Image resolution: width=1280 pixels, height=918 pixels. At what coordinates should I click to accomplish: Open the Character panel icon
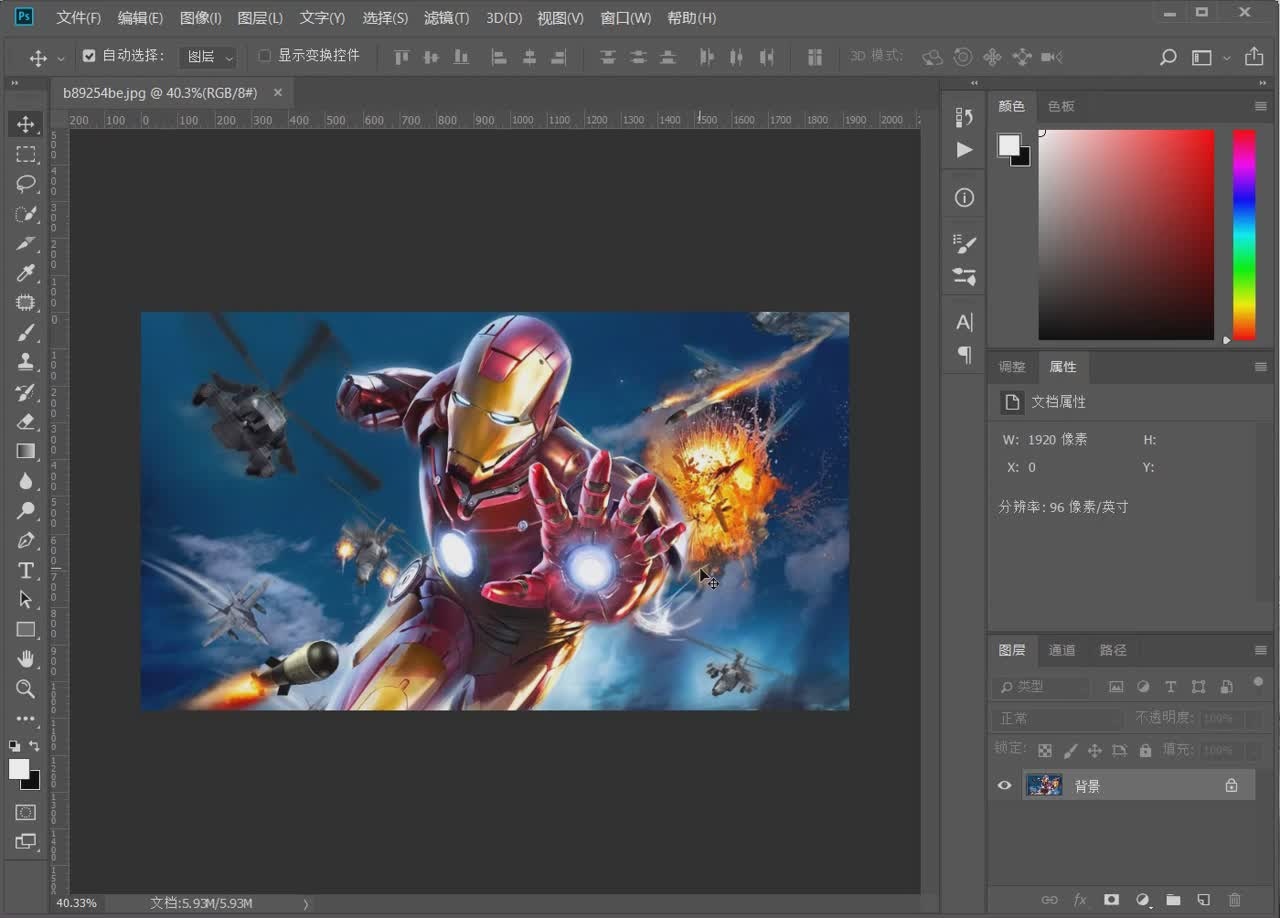pyautogui.click(x=964, y=322)
